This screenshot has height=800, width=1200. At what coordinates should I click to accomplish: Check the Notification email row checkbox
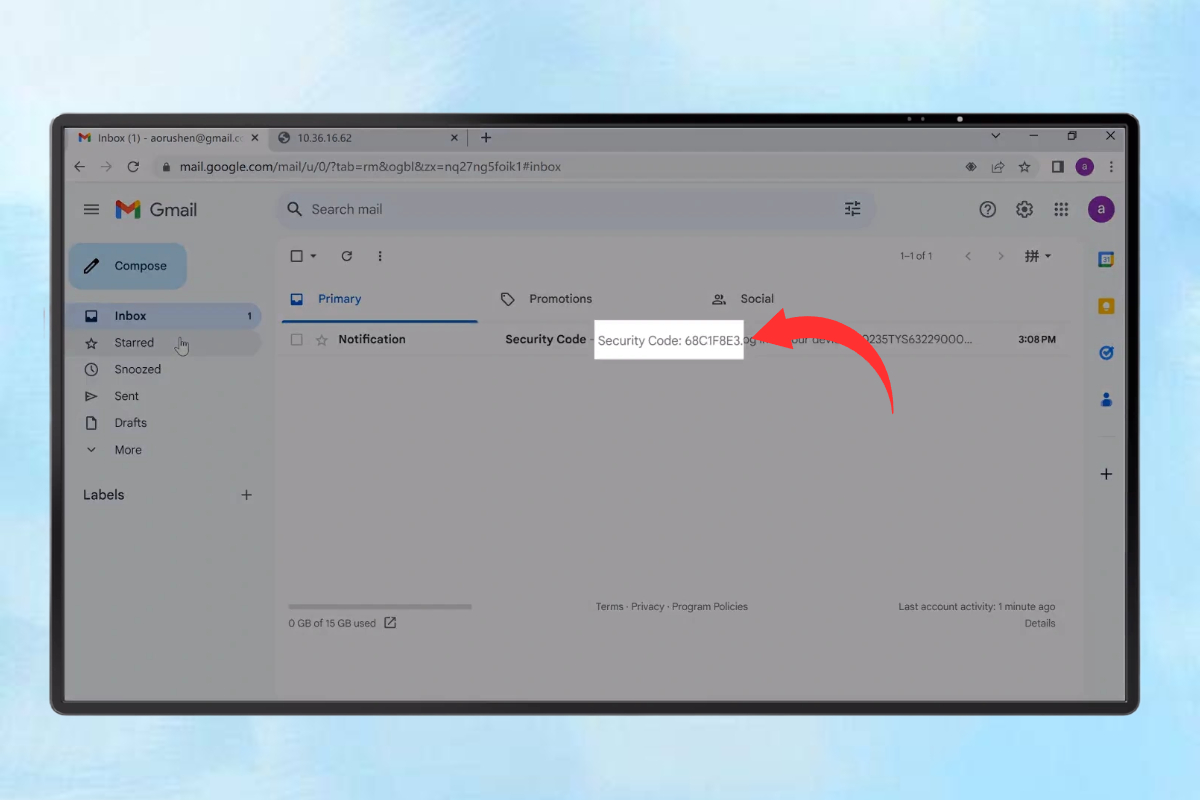click(296, 340)
